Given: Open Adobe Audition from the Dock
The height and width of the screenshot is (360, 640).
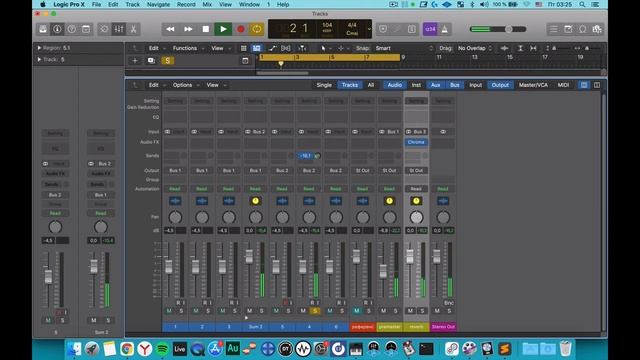Looking at the screenshot, I should point(232,349).
